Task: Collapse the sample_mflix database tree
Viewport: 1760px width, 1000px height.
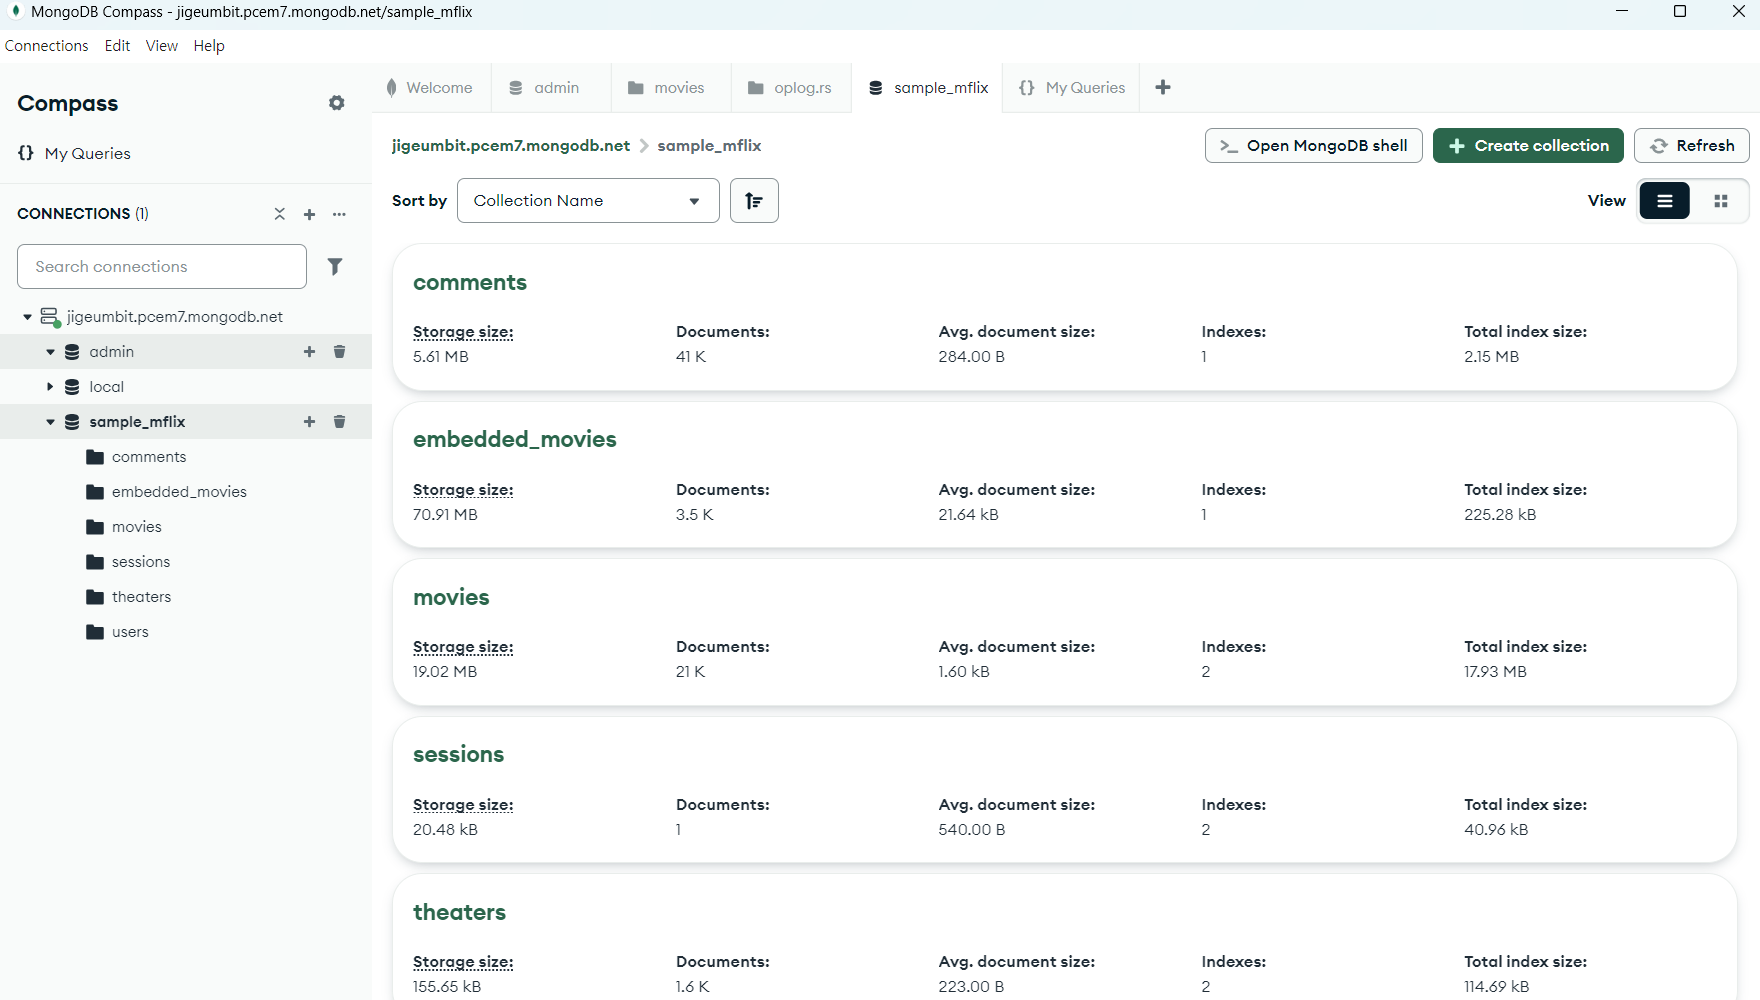Action: (x=50, y=422)
